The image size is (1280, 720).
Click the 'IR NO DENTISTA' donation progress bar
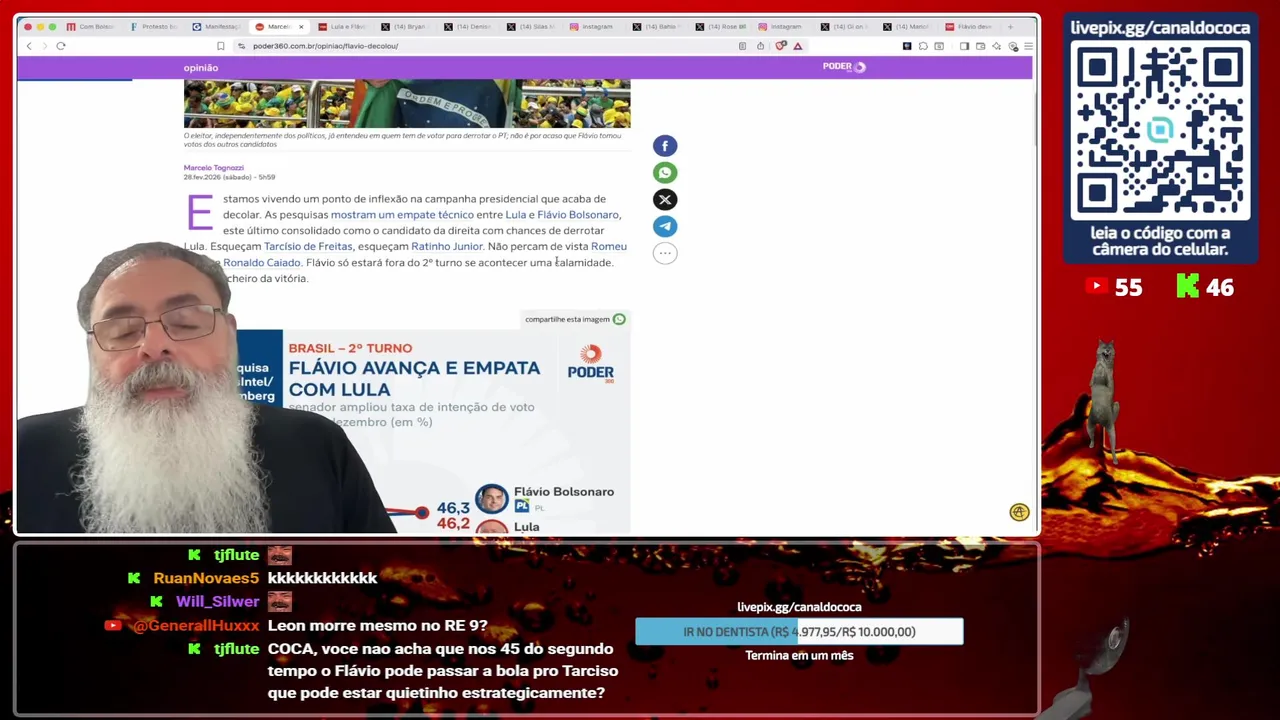click(x=799, y=632)
